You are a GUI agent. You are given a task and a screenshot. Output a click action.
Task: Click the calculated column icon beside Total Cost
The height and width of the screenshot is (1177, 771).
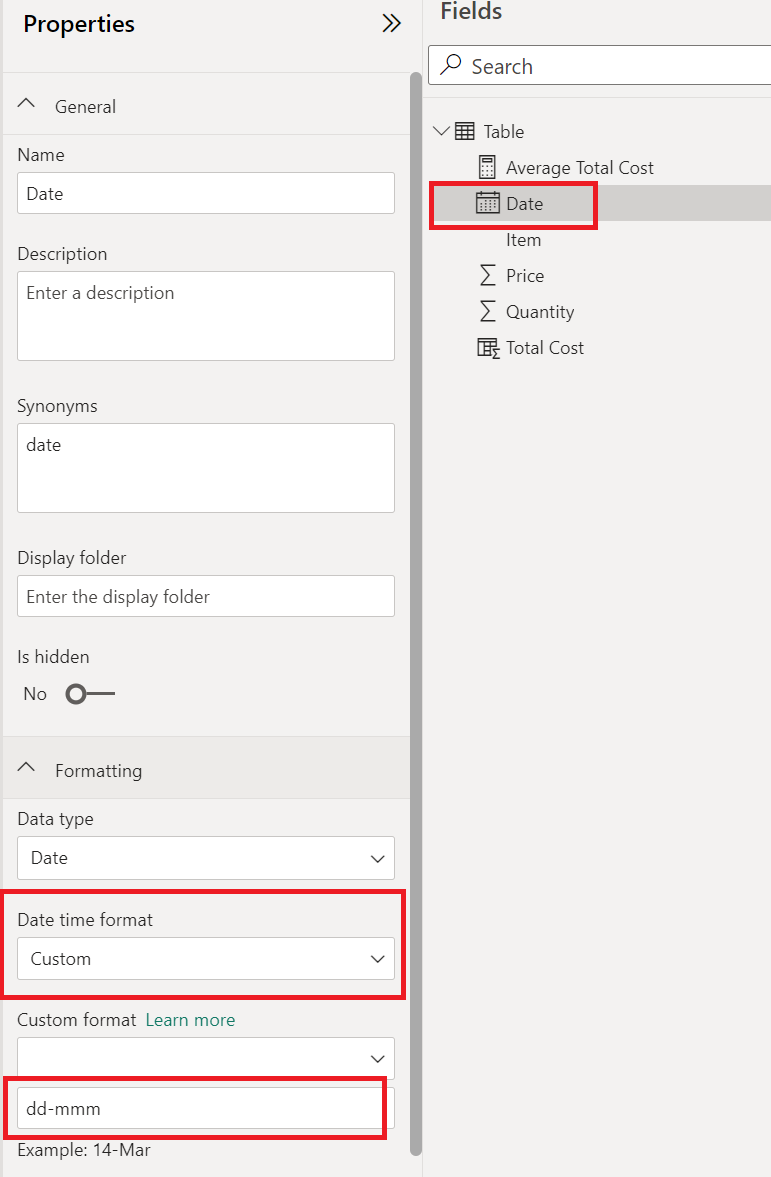[x=488, y=348]
